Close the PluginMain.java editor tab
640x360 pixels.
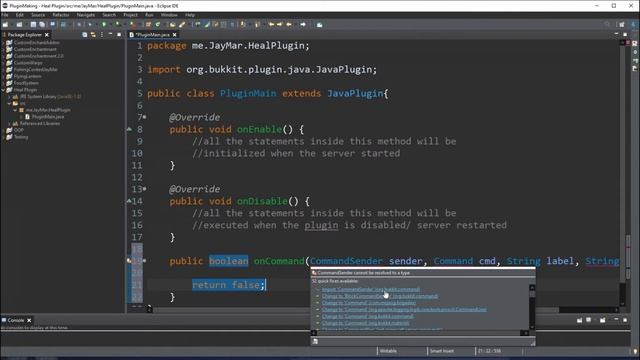click(x=175, y=35)
